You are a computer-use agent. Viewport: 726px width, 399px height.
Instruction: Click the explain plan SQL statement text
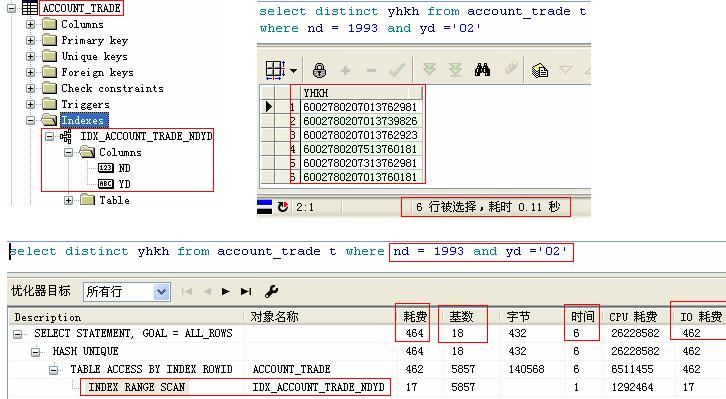pyautogui.click(x=288, y=251)
